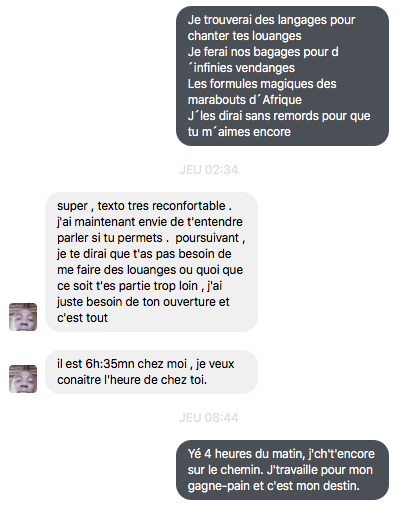Click the line 'gagne-pain et c'est mon destin.'

(274, 486)
